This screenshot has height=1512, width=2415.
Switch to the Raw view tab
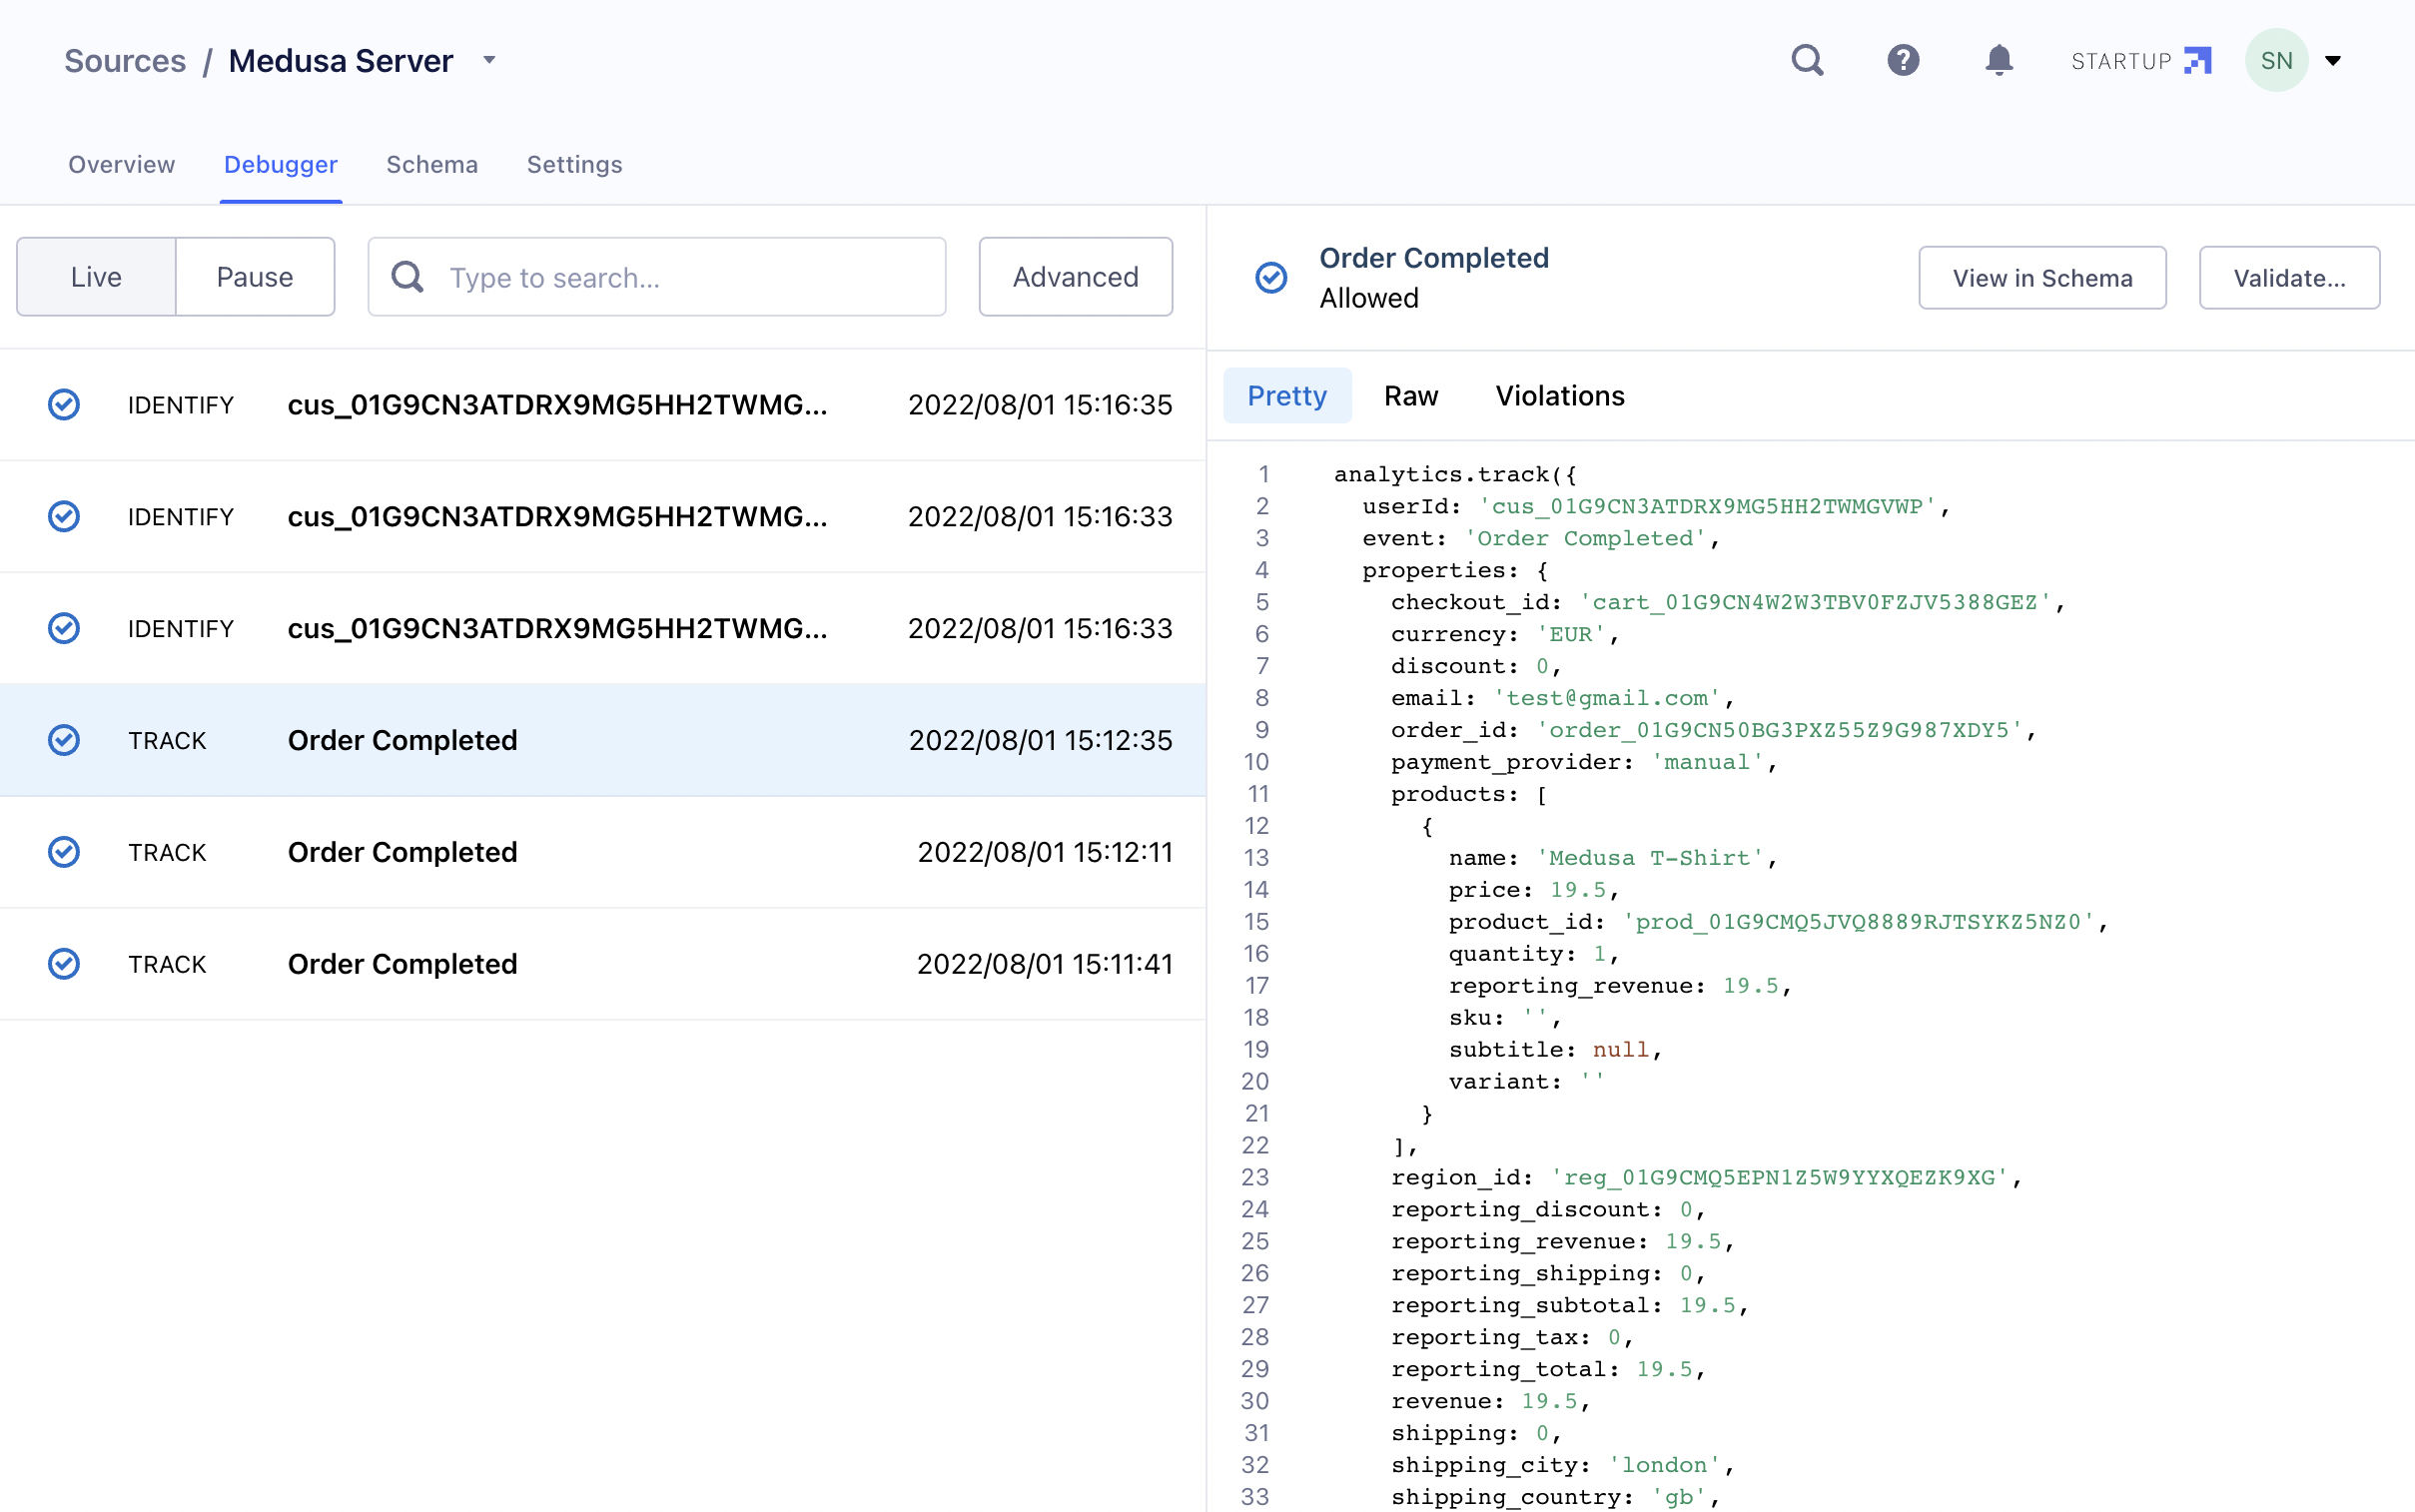(1411, 396)
